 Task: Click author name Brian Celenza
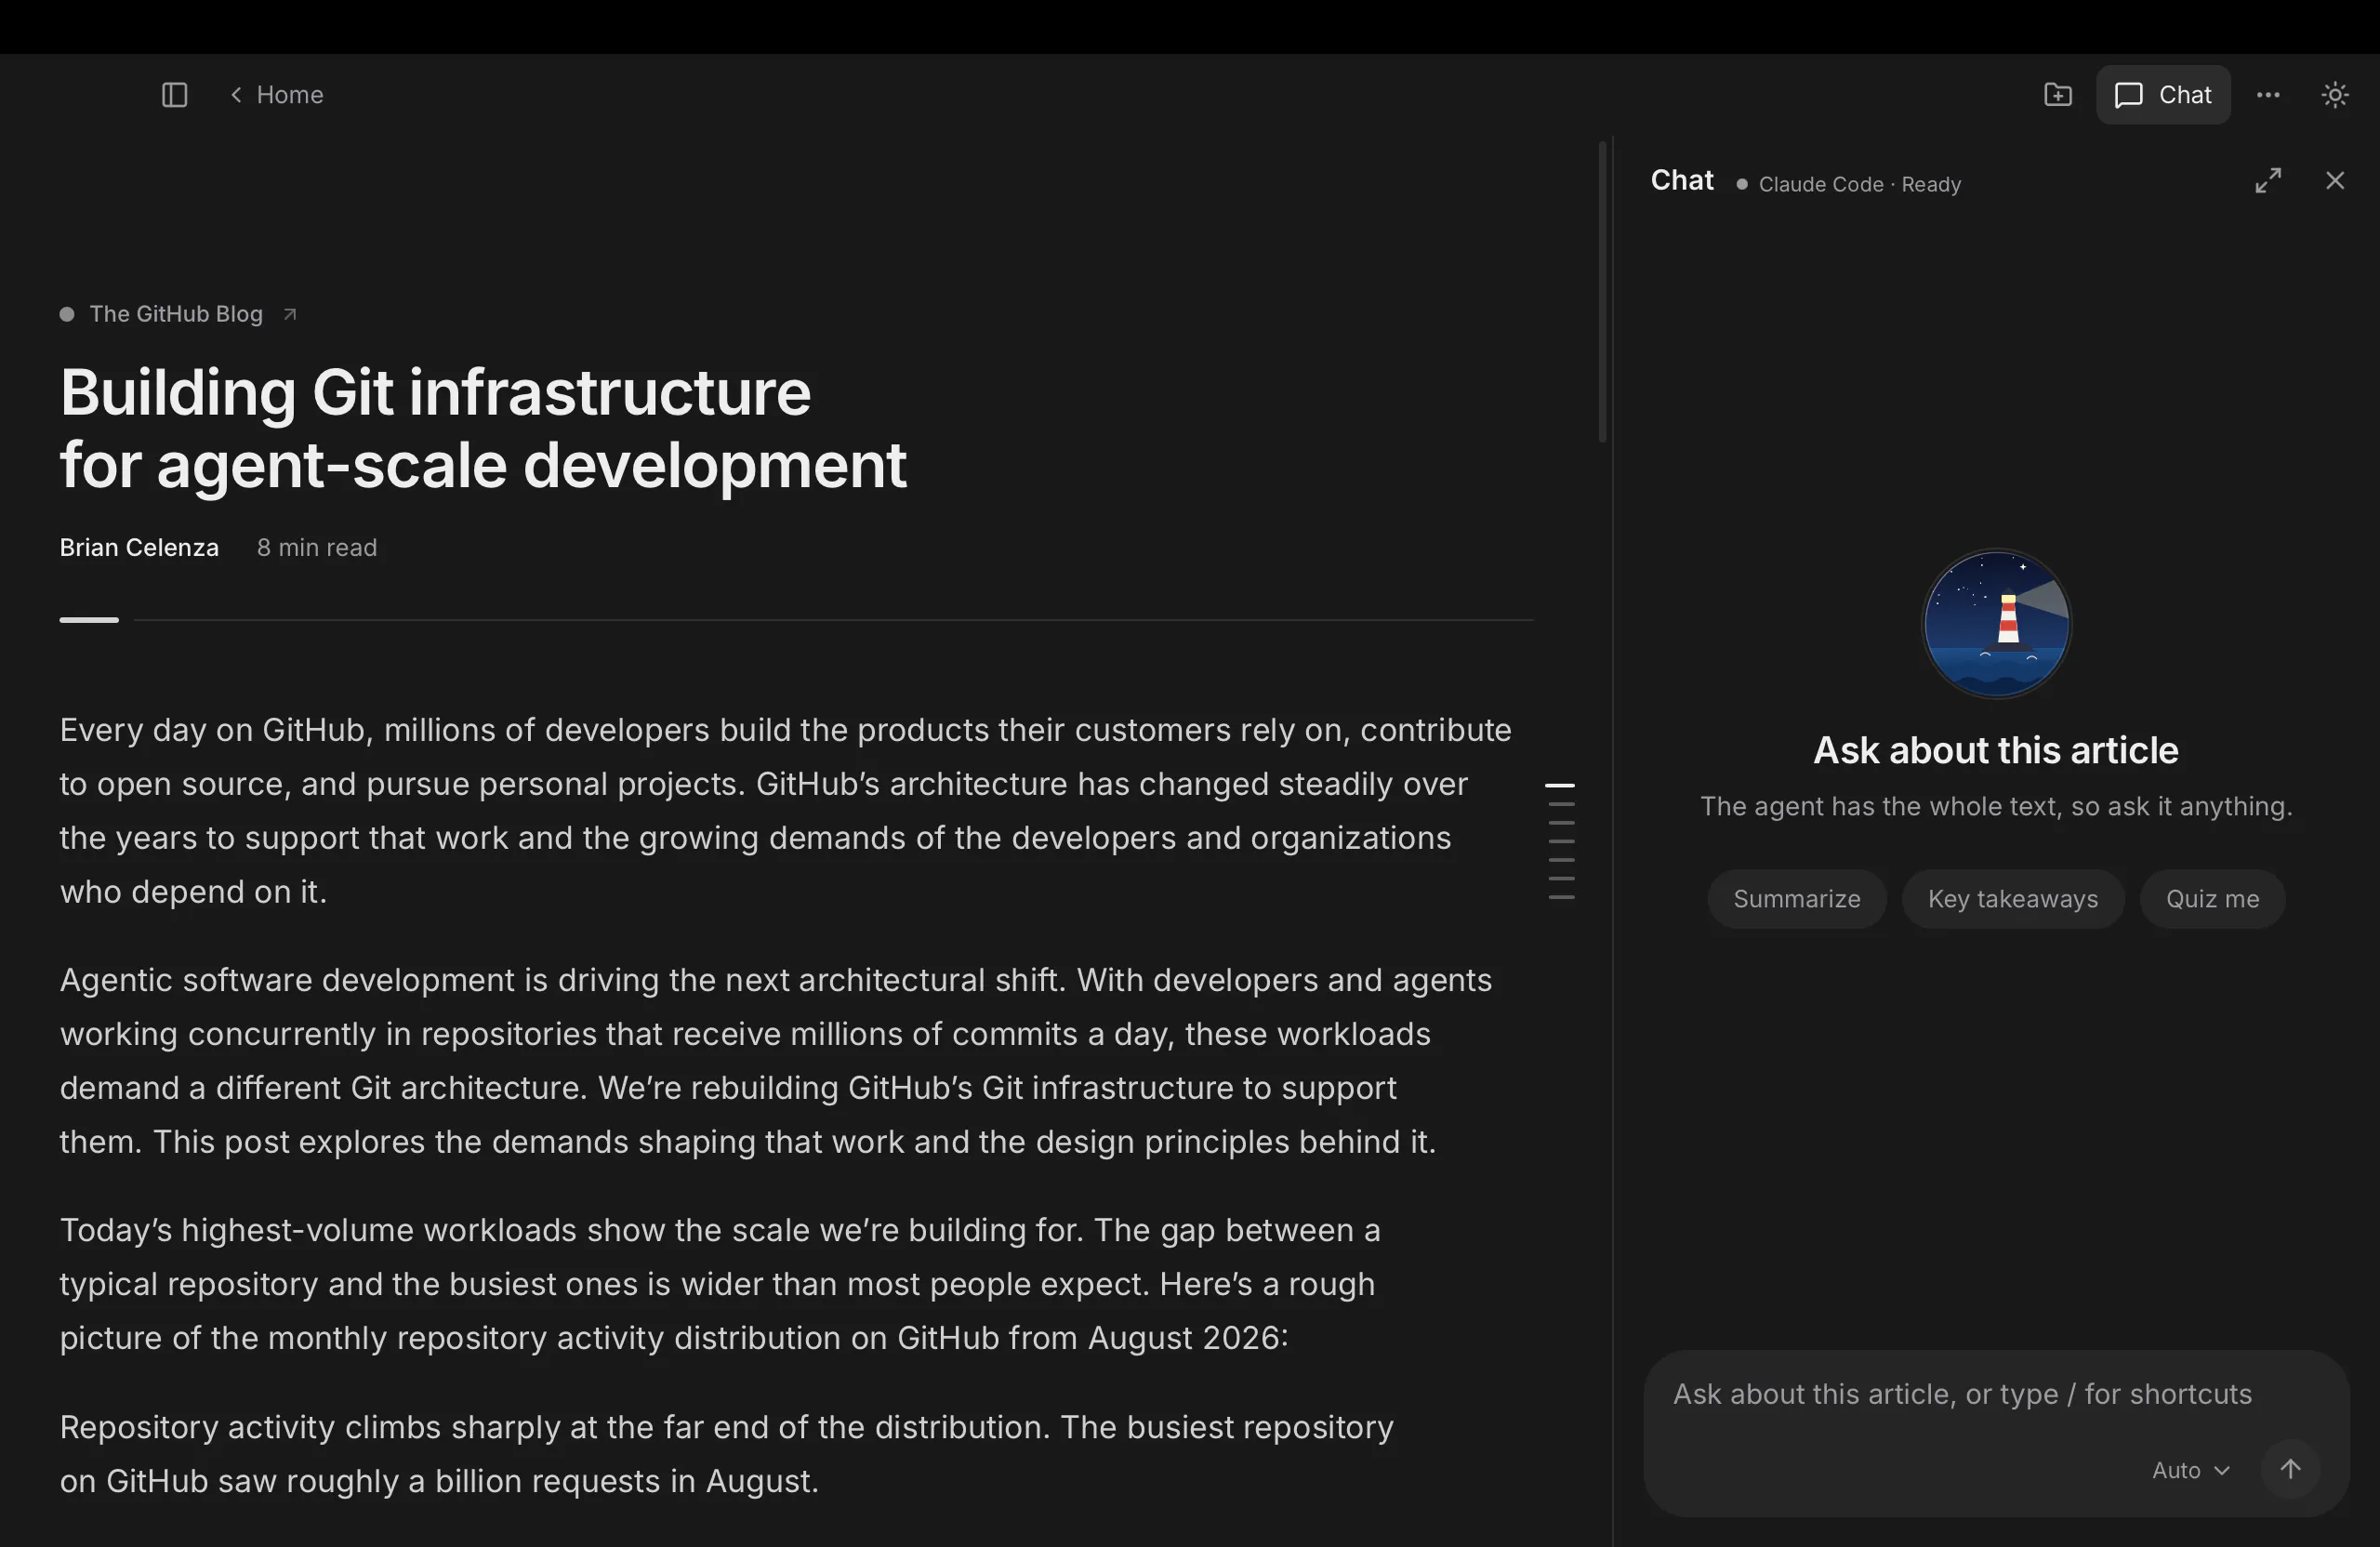[x=139, y=548]
